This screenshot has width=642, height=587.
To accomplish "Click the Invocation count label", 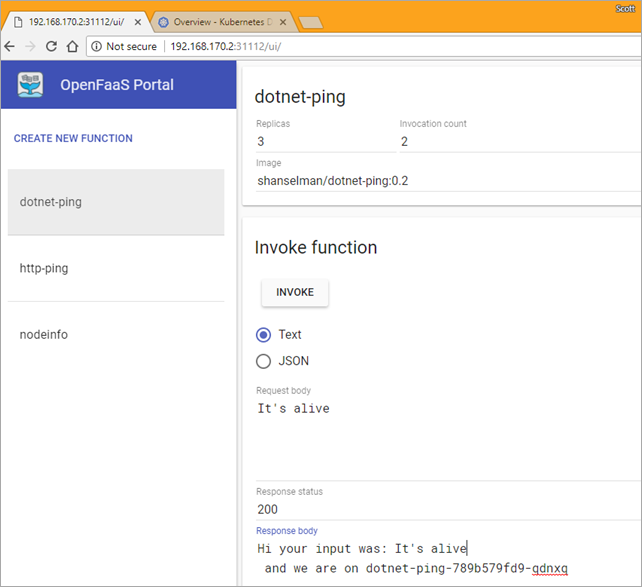I will point(433,124).
